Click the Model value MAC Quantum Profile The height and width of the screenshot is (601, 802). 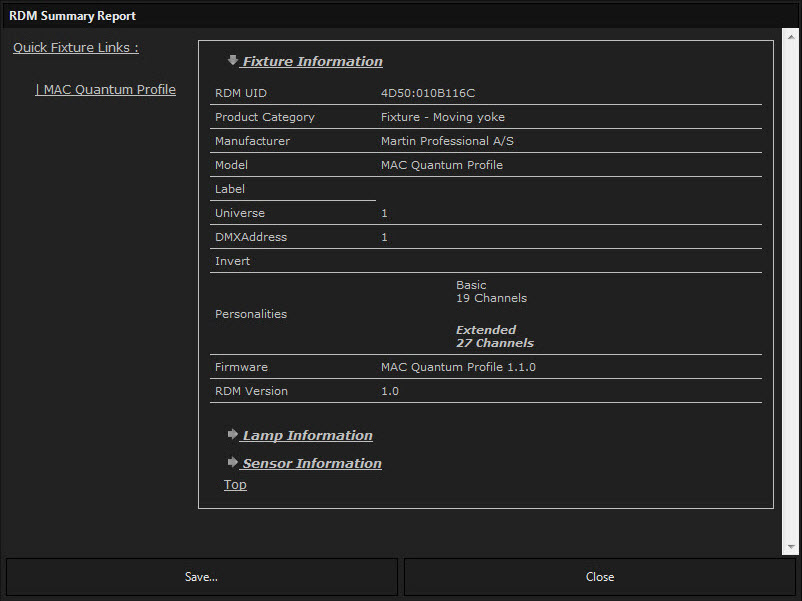coord(442,165)
